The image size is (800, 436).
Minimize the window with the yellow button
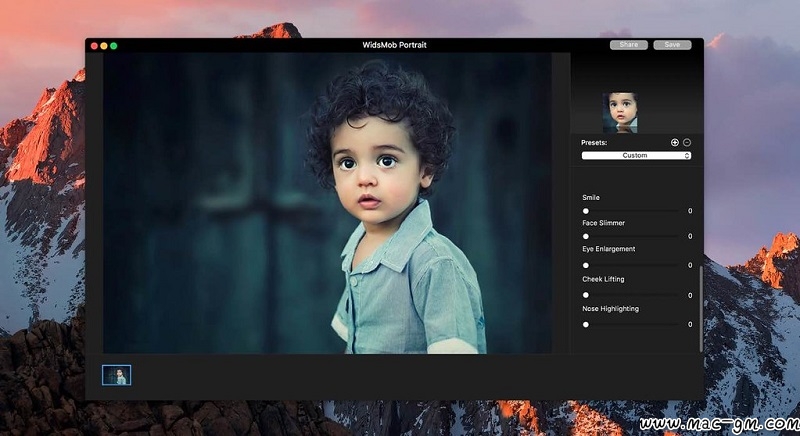[x=104, y=46]
